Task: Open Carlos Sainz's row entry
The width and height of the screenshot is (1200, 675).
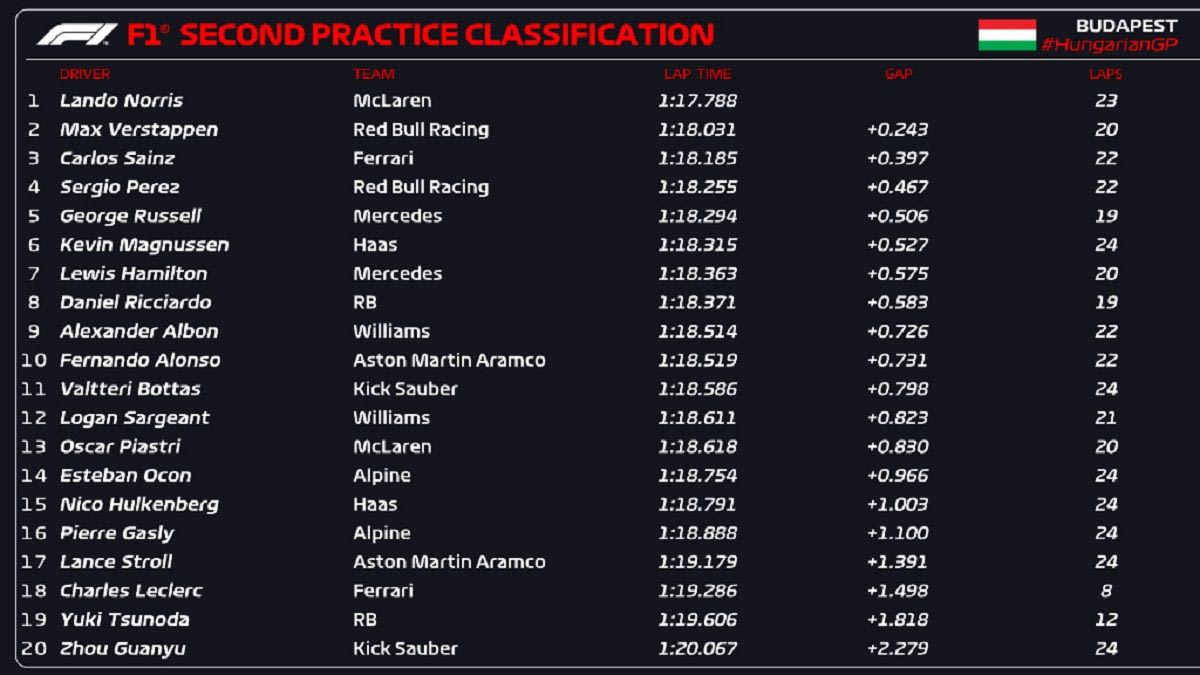Action: pyautogui.click(x=117, y=158)
